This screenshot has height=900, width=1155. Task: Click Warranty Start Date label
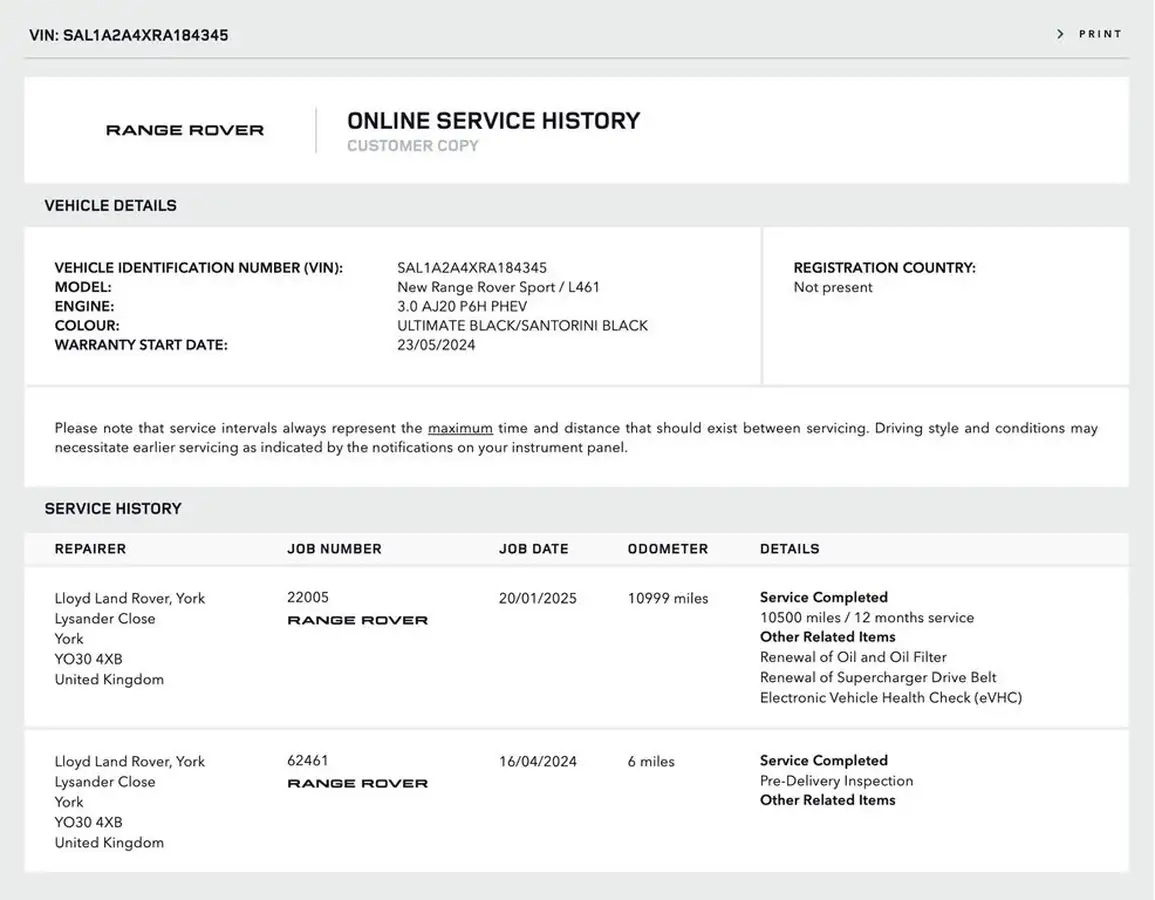click(x=141, y=345)
